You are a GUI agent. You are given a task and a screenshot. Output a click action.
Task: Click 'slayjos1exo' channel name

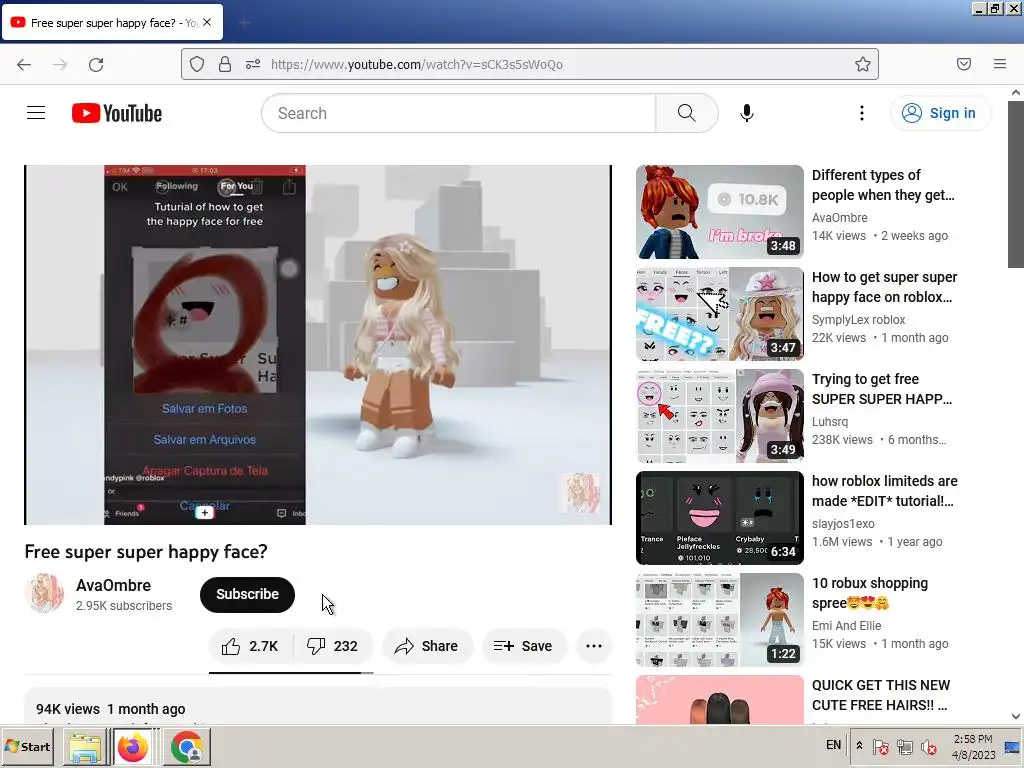pos(843,523)
